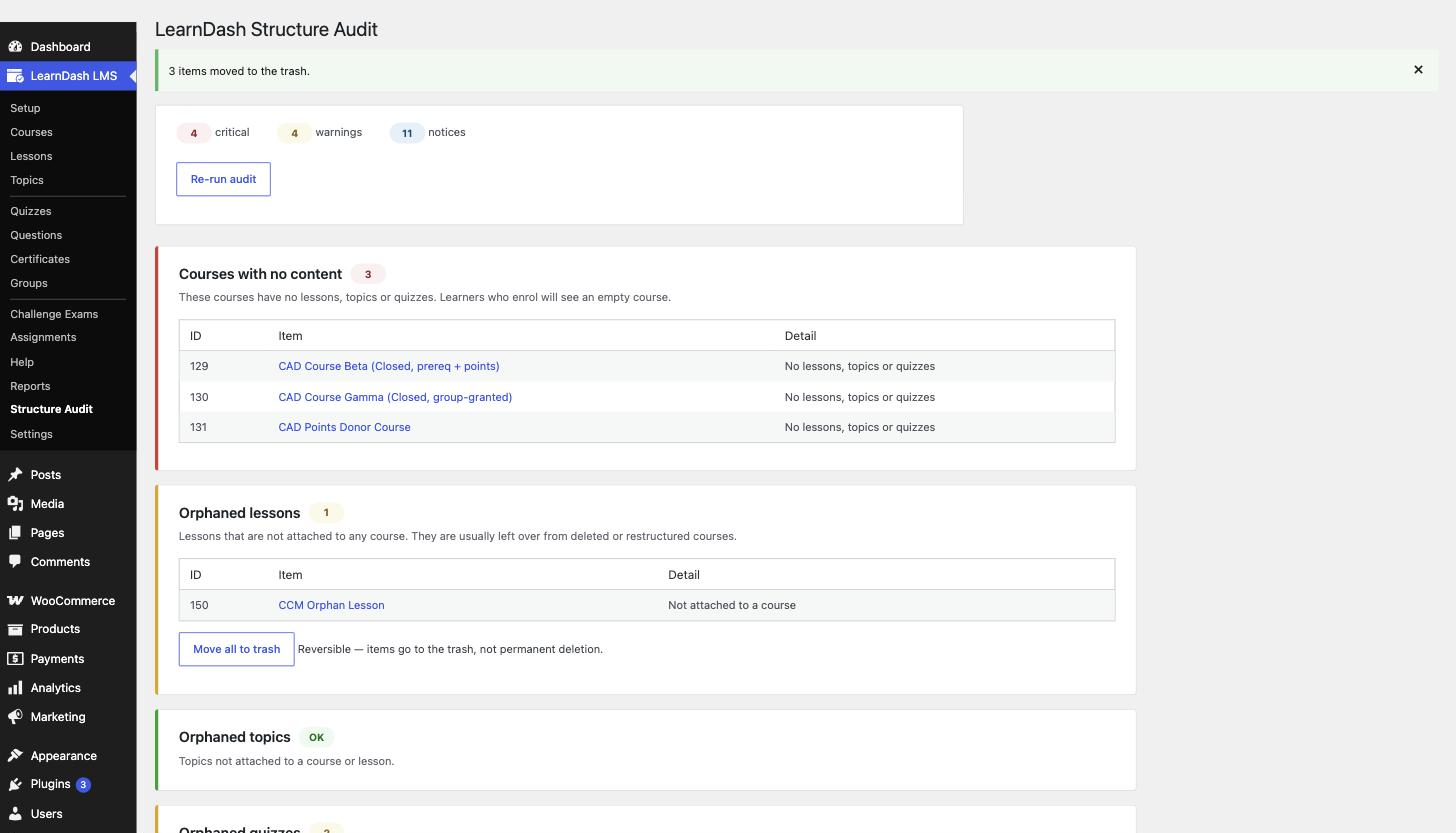1456x833 pixels.
Task: Click the Payments dollar icon
Action: point(15,659)
